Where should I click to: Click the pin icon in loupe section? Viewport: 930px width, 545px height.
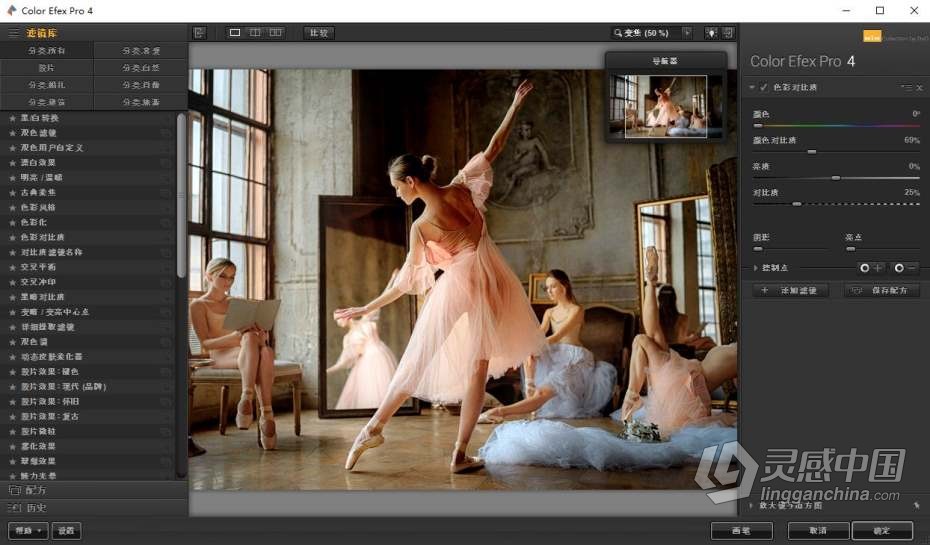point(917,506)
